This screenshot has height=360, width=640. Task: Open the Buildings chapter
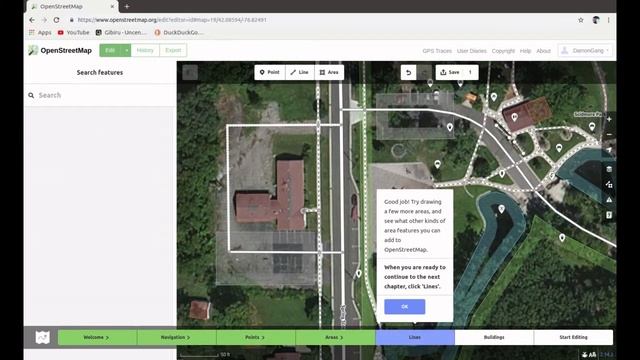[x=494, y=337]
